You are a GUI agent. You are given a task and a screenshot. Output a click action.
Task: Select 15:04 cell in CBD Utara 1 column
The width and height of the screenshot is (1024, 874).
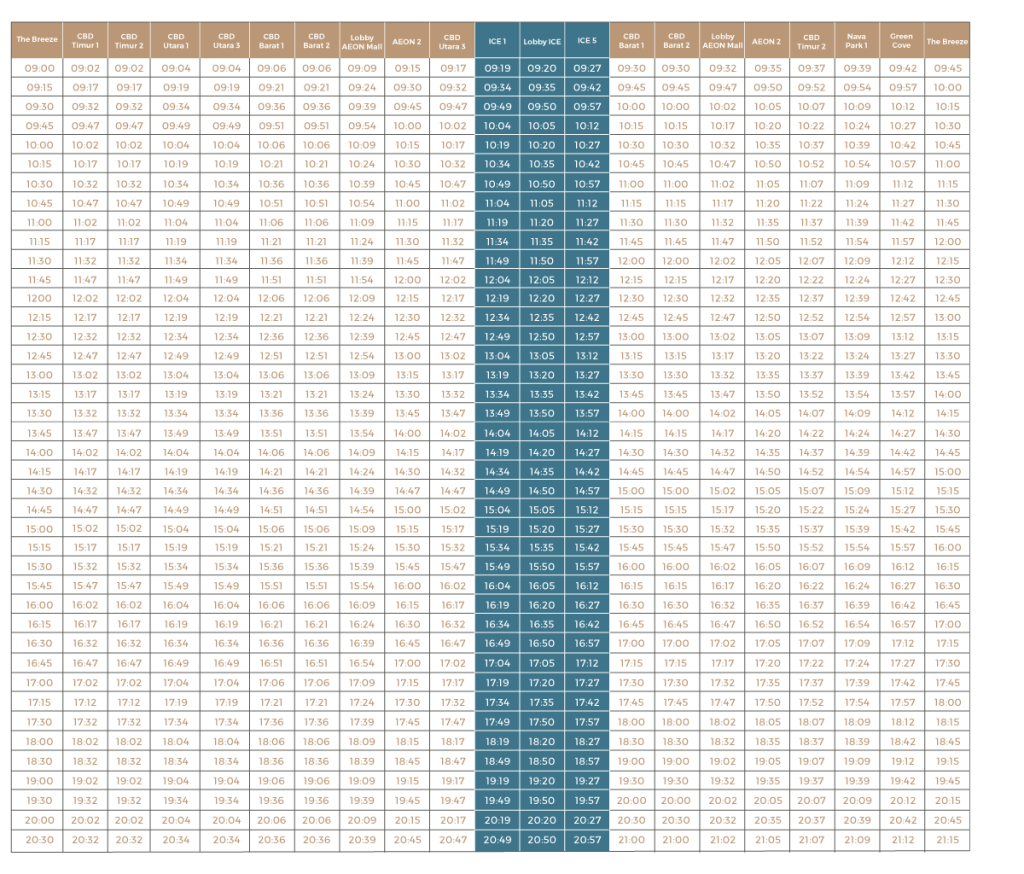[176, 529]
